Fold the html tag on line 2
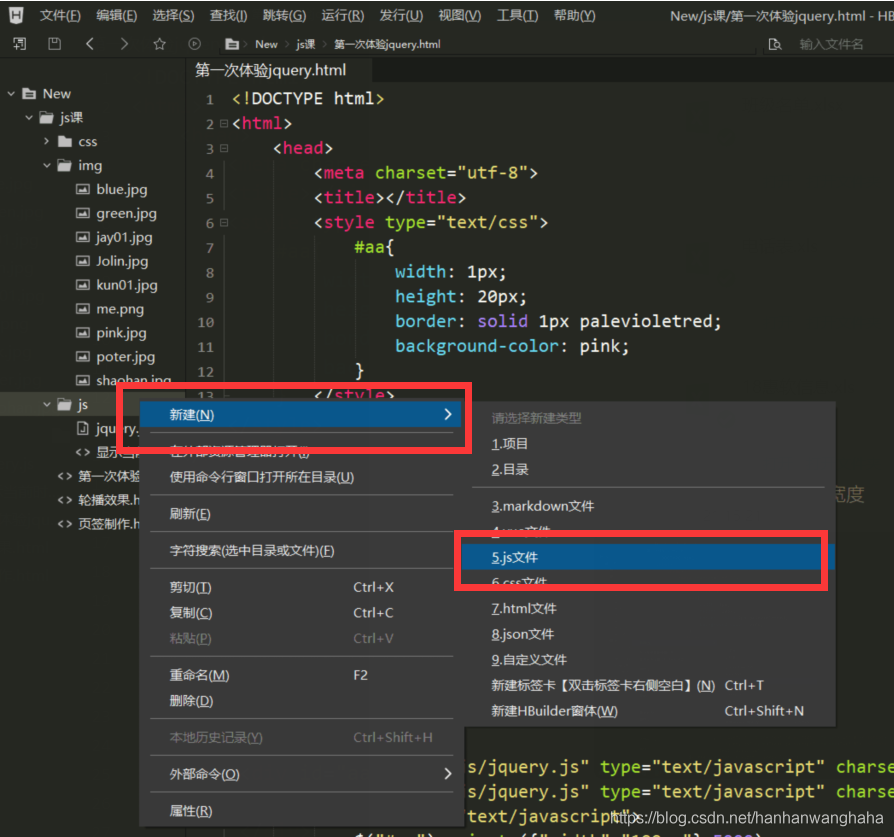894x837 pixels. click(x=224, y=124)
